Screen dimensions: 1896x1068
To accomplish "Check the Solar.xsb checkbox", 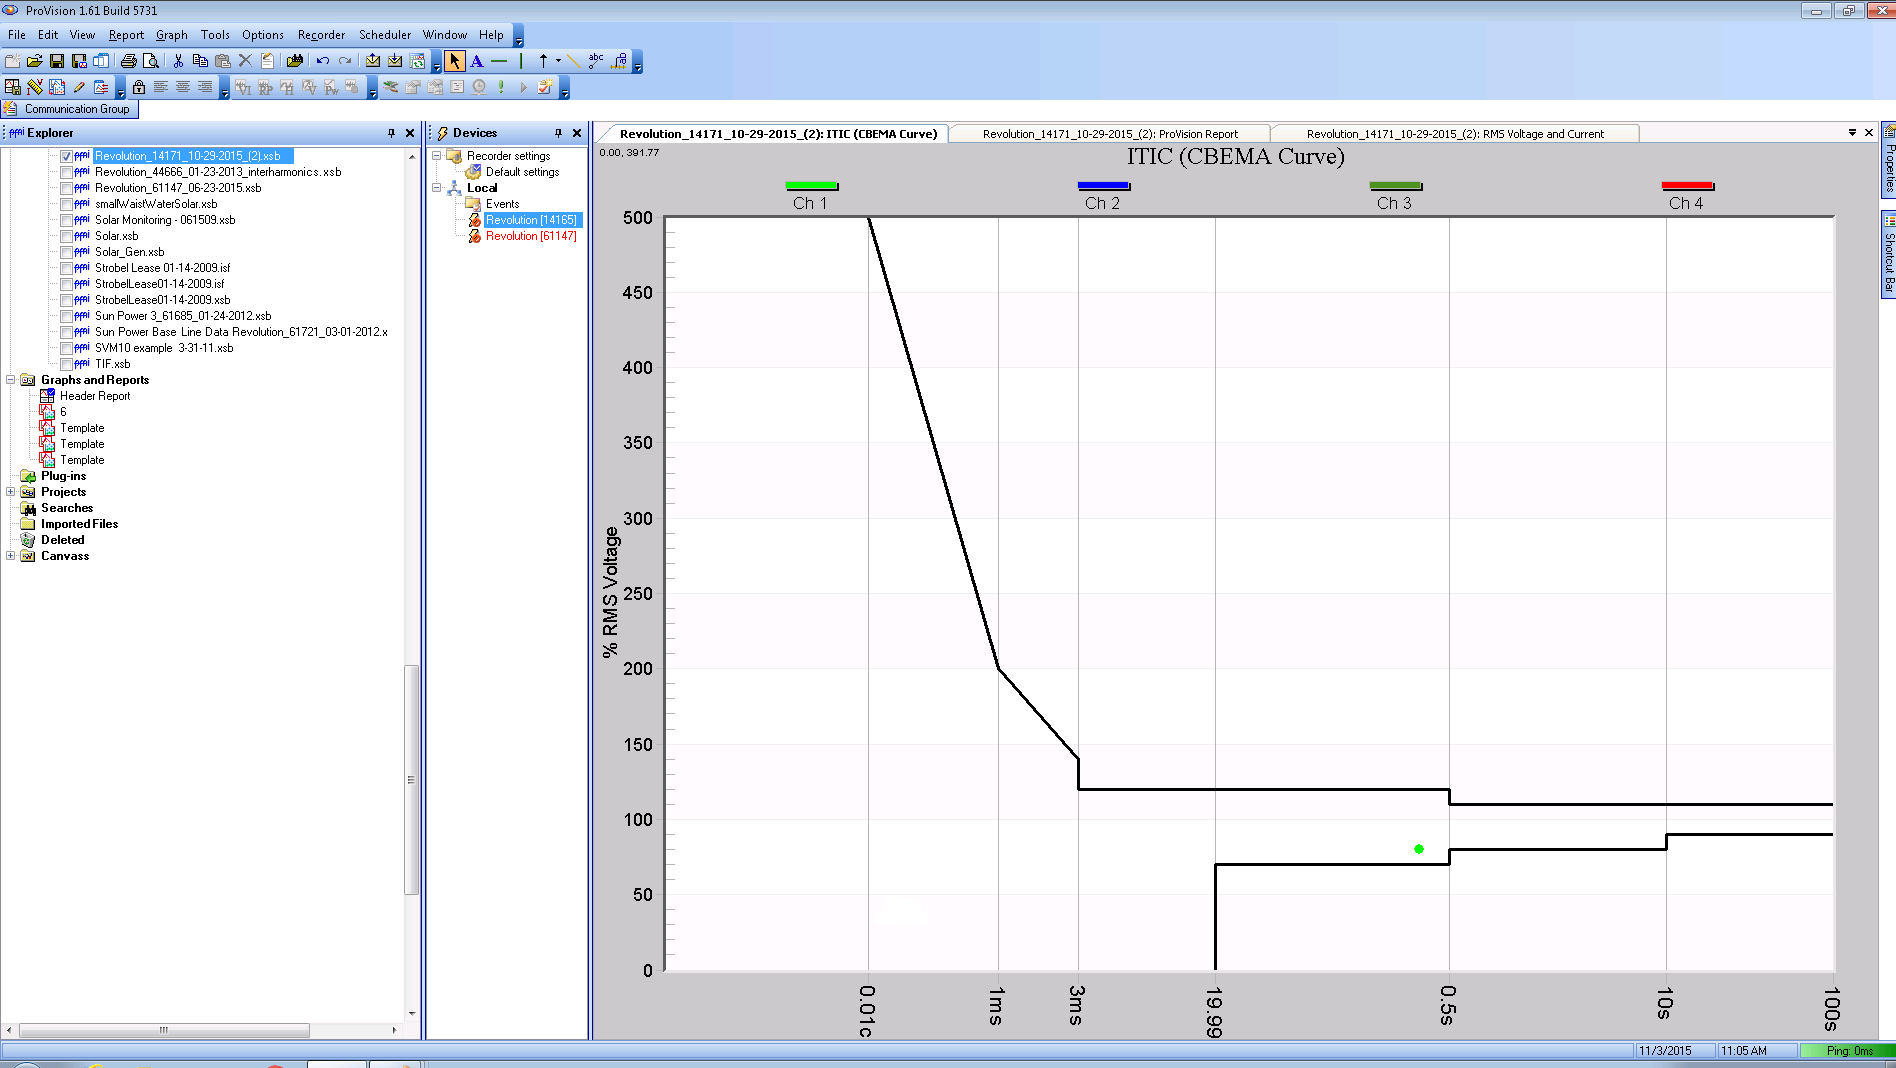I will click(x=66, y=235).
